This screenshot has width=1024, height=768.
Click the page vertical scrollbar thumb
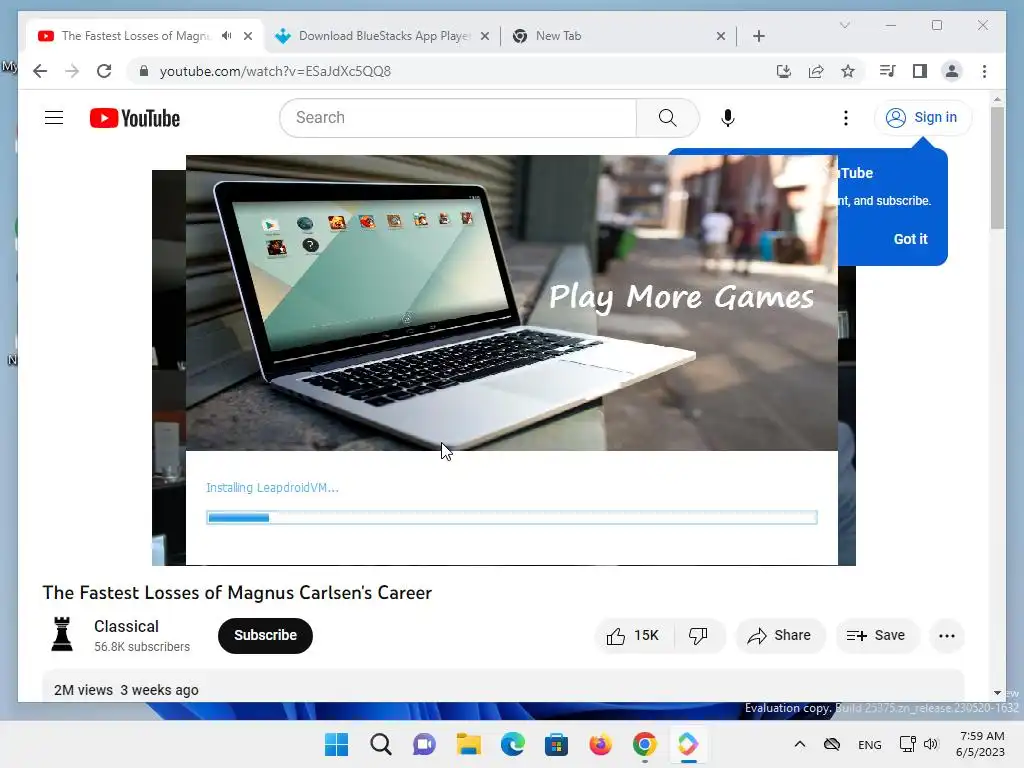pos(997,167)
